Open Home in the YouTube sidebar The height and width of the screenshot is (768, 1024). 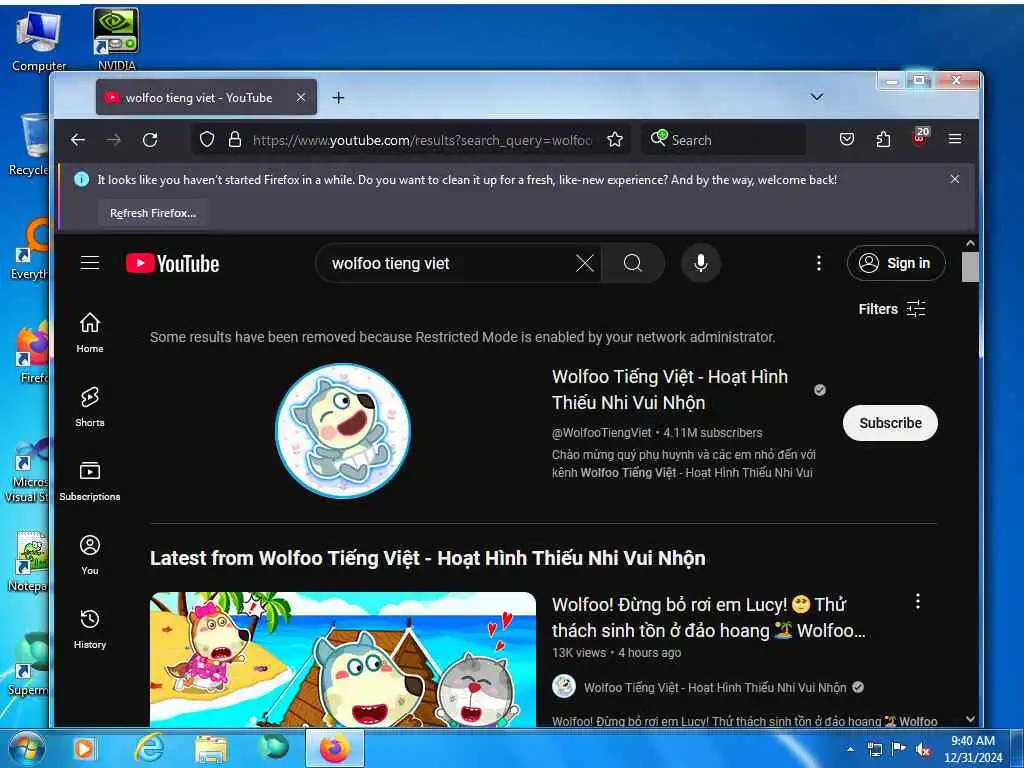coord(89,332)
